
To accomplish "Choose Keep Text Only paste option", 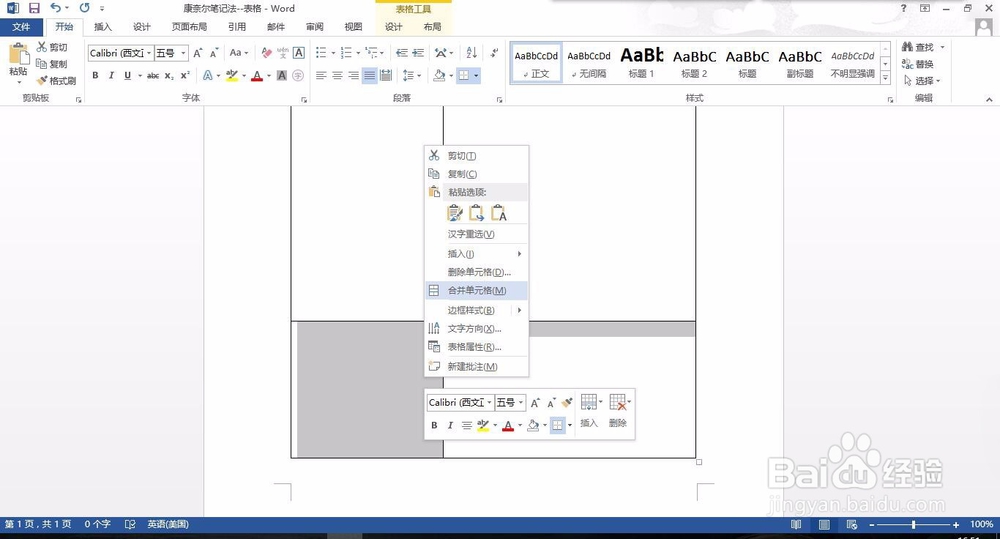I will [x=498, y=213].
